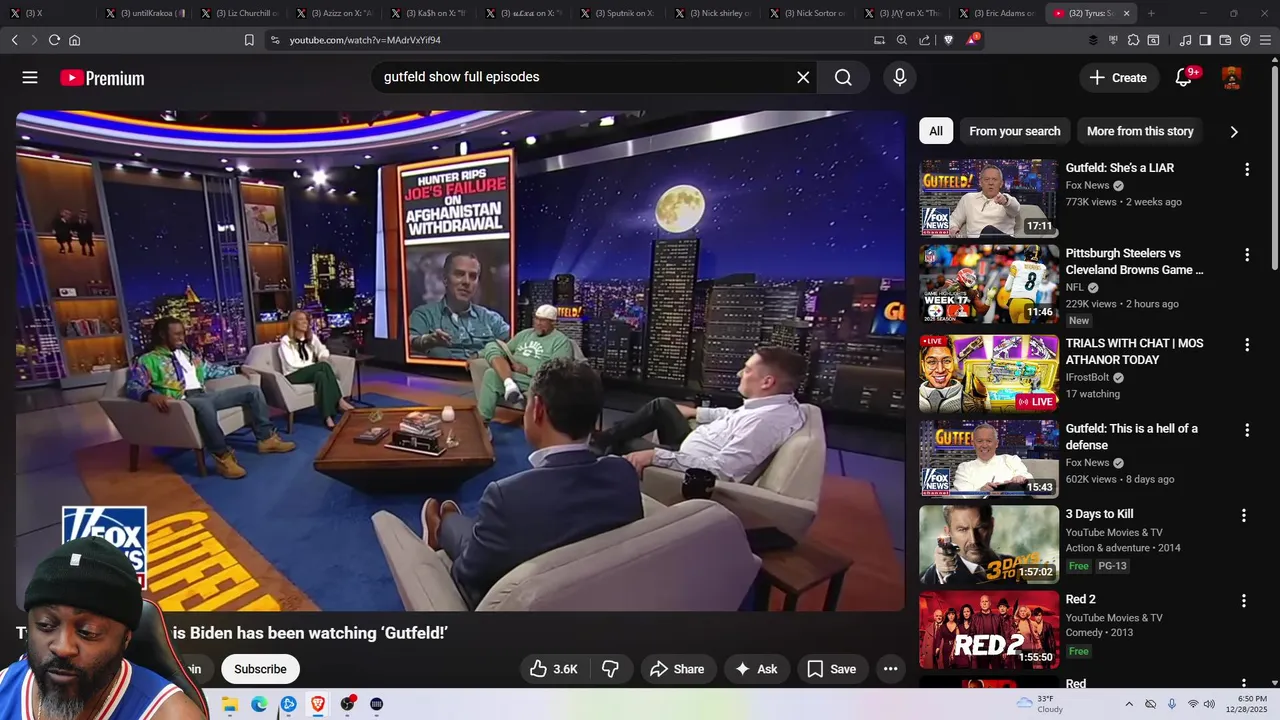Open Steelers vs Browns game thumbnail

coord(989,284)
